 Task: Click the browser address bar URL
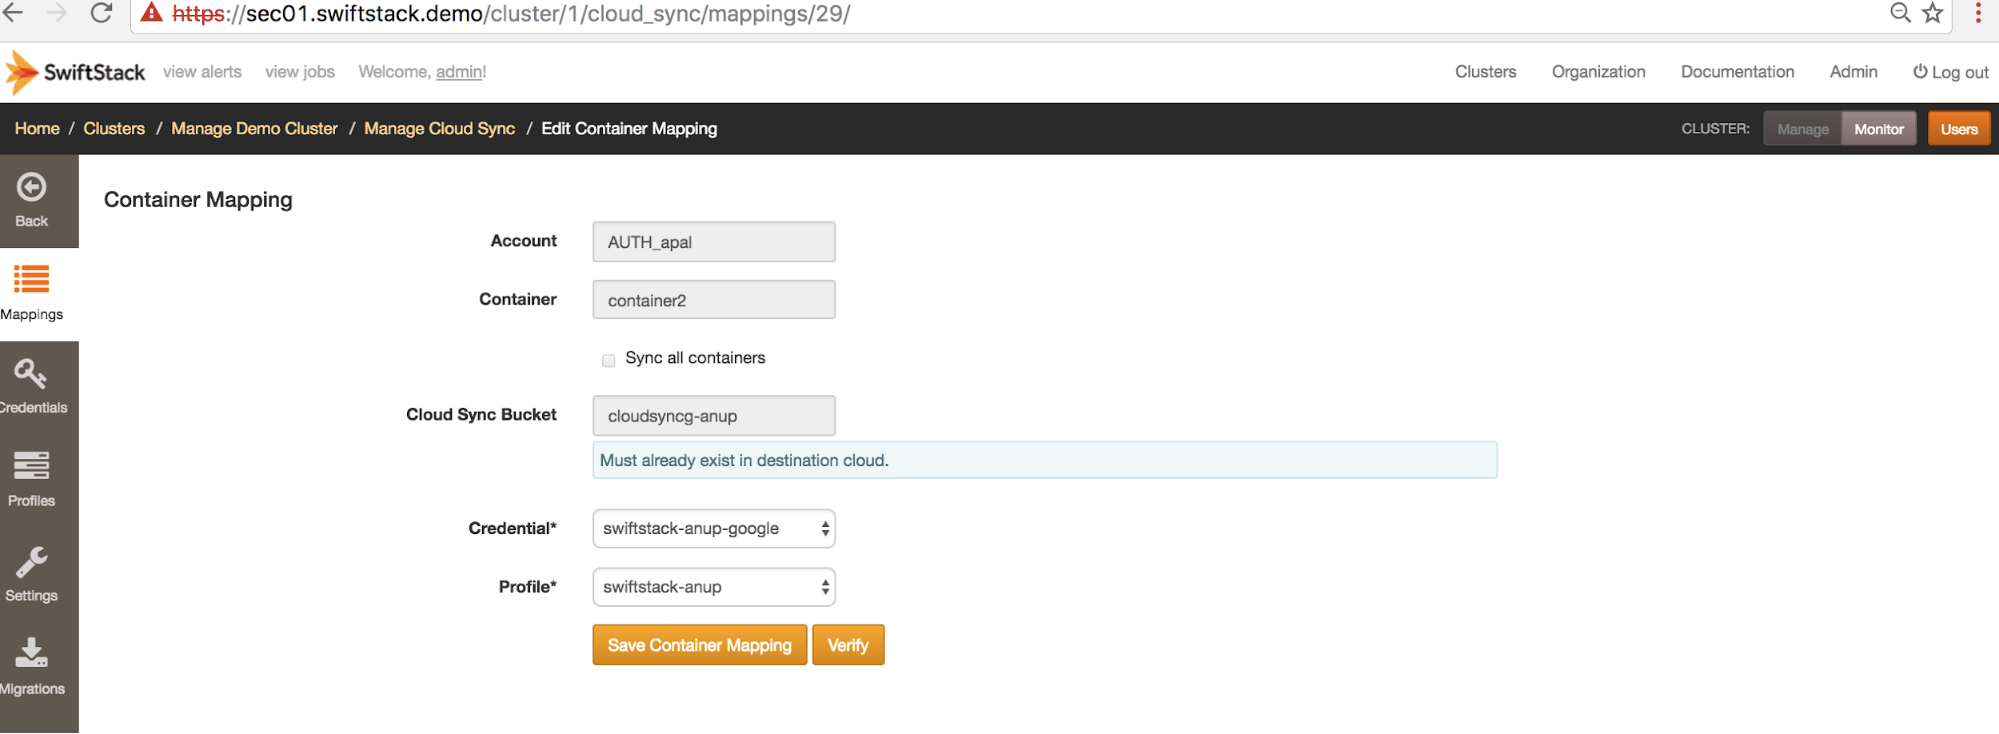(x=511, y=14)
